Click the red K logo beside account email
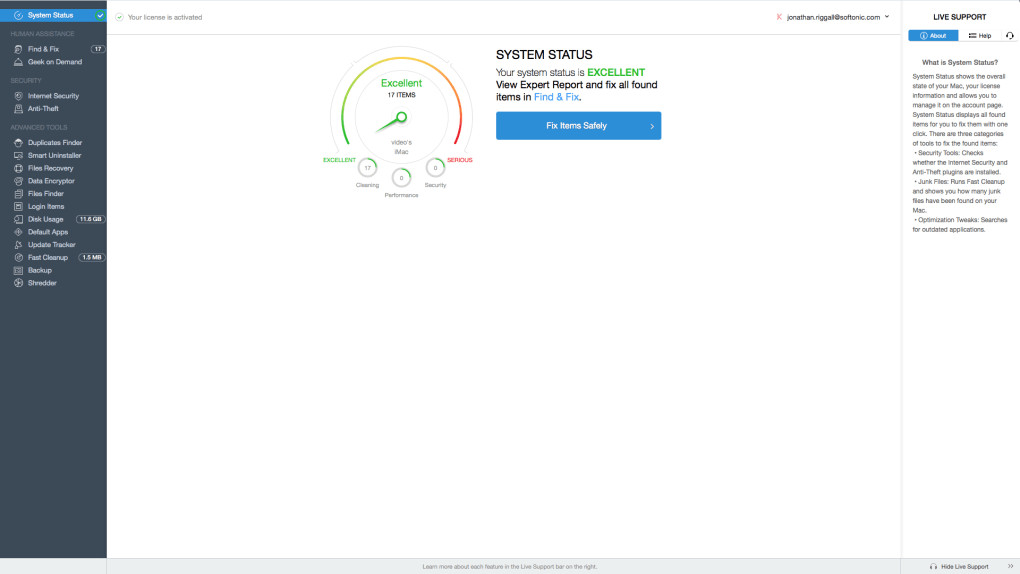This screenshot has height=574, width=1020. click(x=779, y=17)
